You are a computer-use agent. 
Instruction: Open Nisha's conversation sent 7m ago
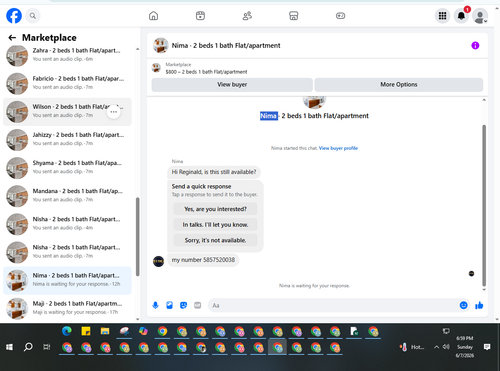point(67,252)
